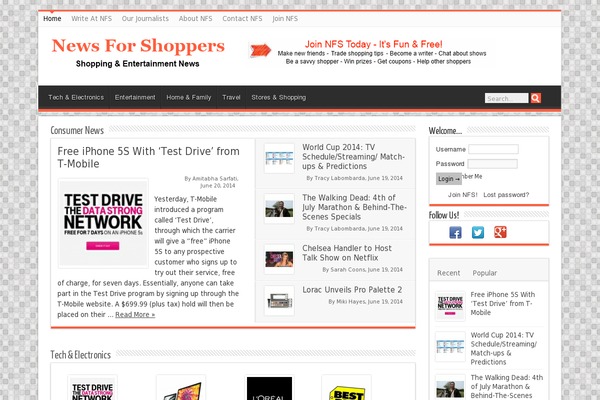Switch to the Recent tab

(448, 273)
